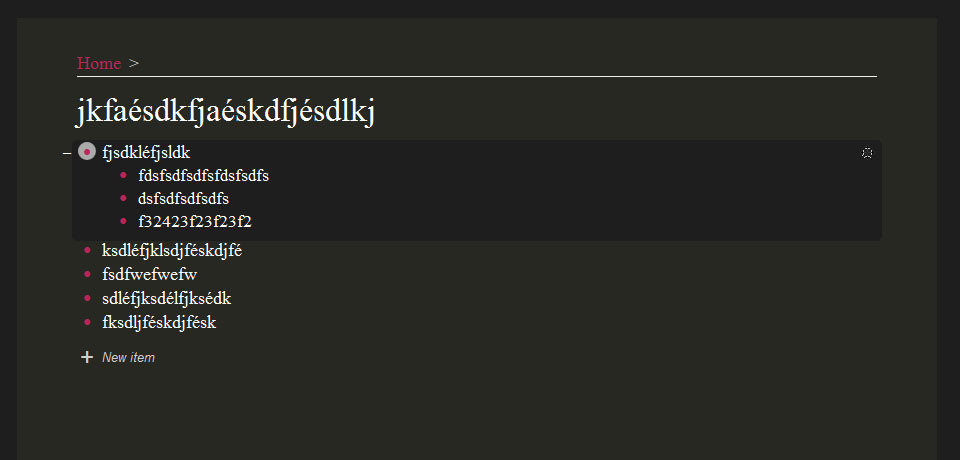The height and width of the screenshot is (460, 960).
Task: Click the bullet next to f32423f23f23f2
Action: coord(123,221)
